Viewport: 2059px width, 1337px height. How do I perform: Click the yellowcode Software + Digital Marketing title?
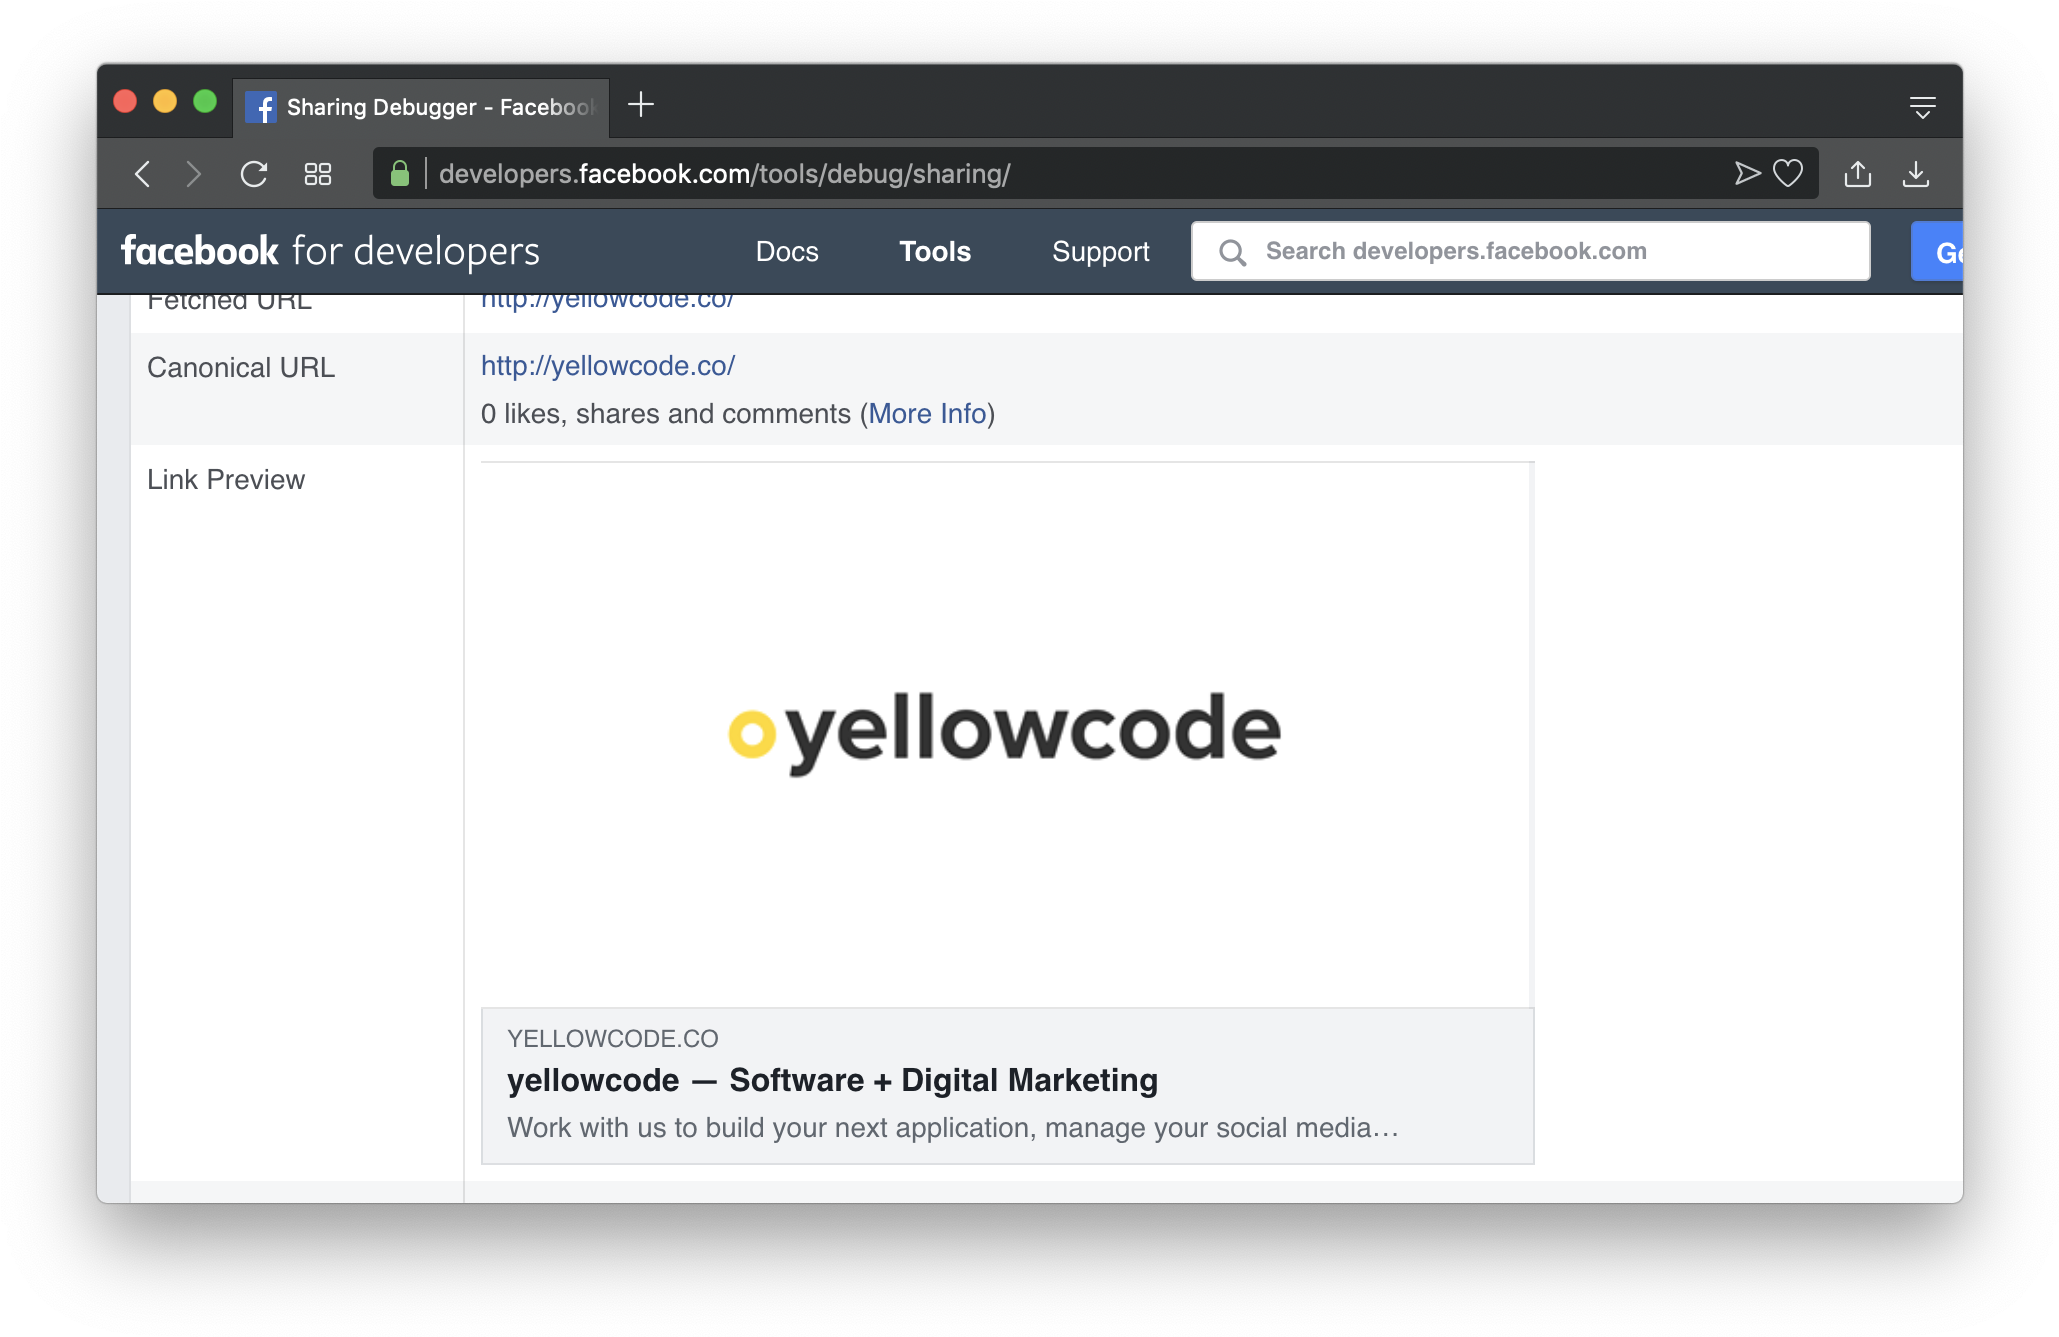(832, 1080)
